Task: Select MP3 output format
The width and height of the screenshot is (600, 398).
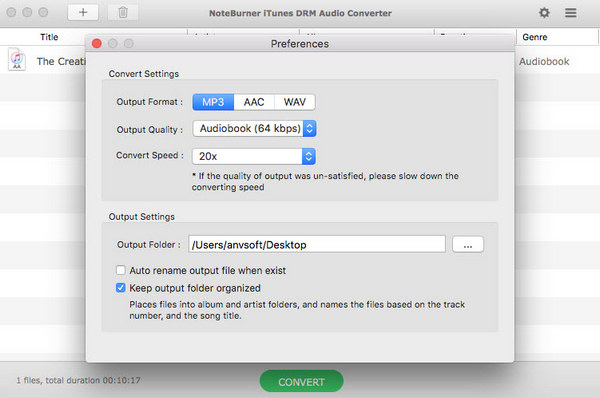Action: click(213, 102)
